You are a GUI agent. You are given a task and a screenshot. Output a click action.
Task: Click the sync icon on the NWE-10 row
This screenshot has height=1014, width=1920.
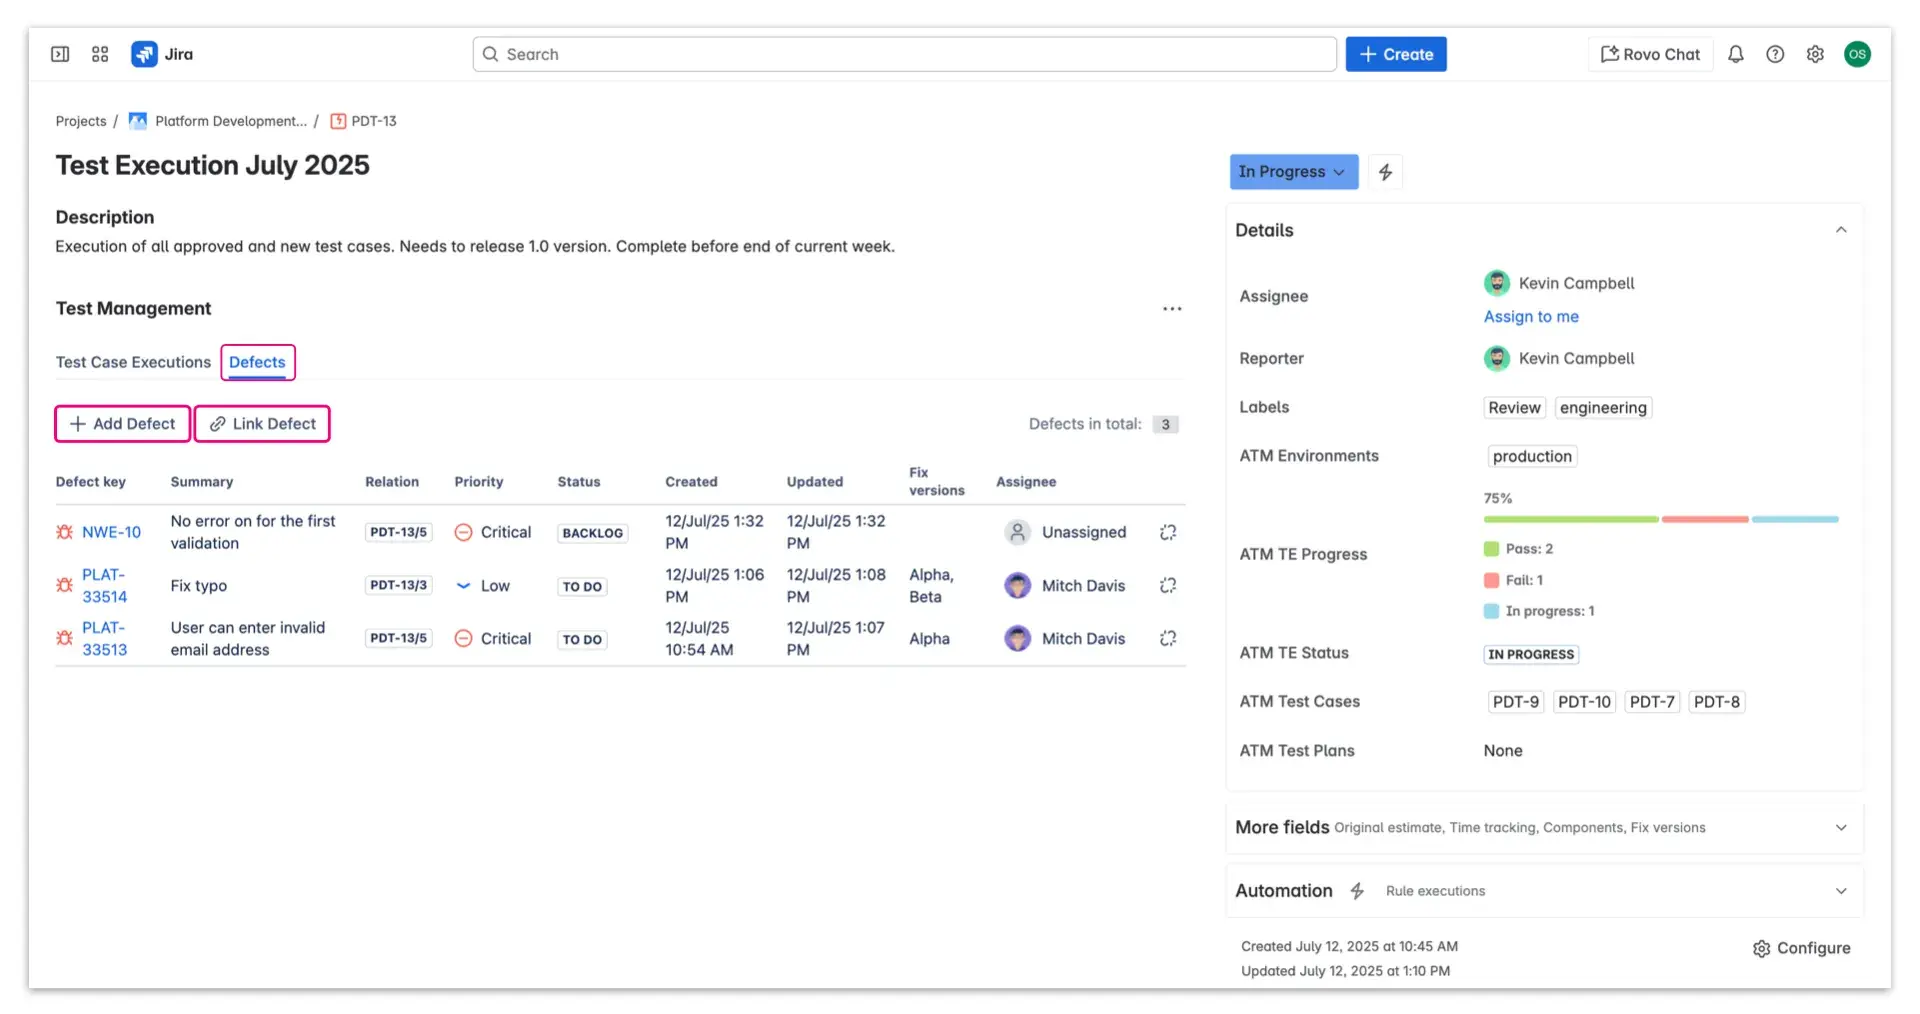tap(1167, 532)
